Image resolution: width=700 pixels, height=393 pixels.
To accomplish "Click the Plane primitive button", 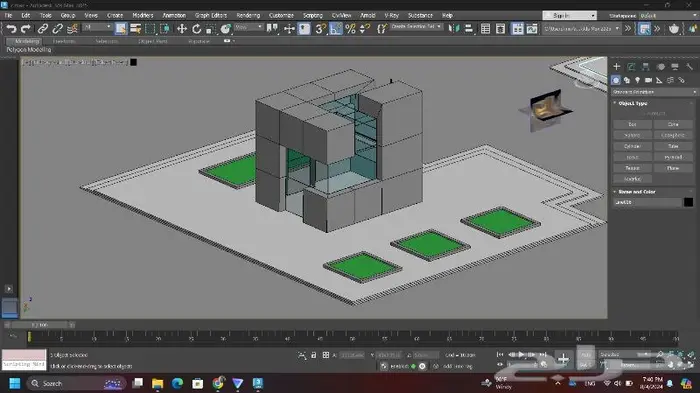I will coord(673,168).
